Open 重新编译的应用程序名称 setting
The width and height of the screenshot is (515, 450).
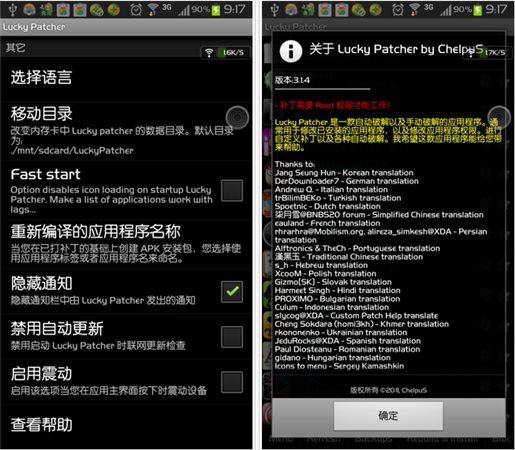(126, 244)
